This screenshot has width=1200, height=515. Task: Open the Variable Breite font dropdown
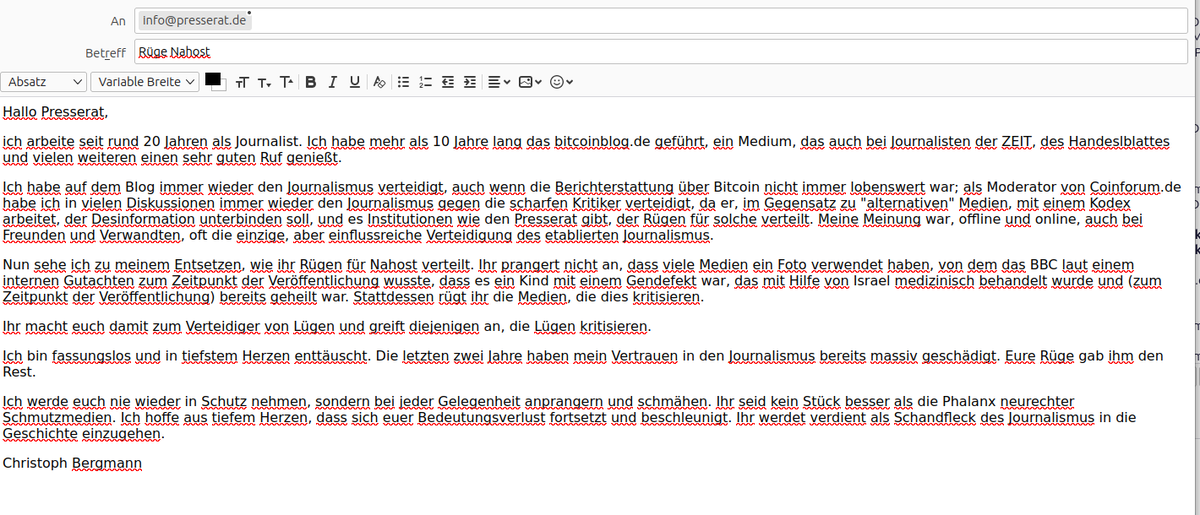click(146, 82)
